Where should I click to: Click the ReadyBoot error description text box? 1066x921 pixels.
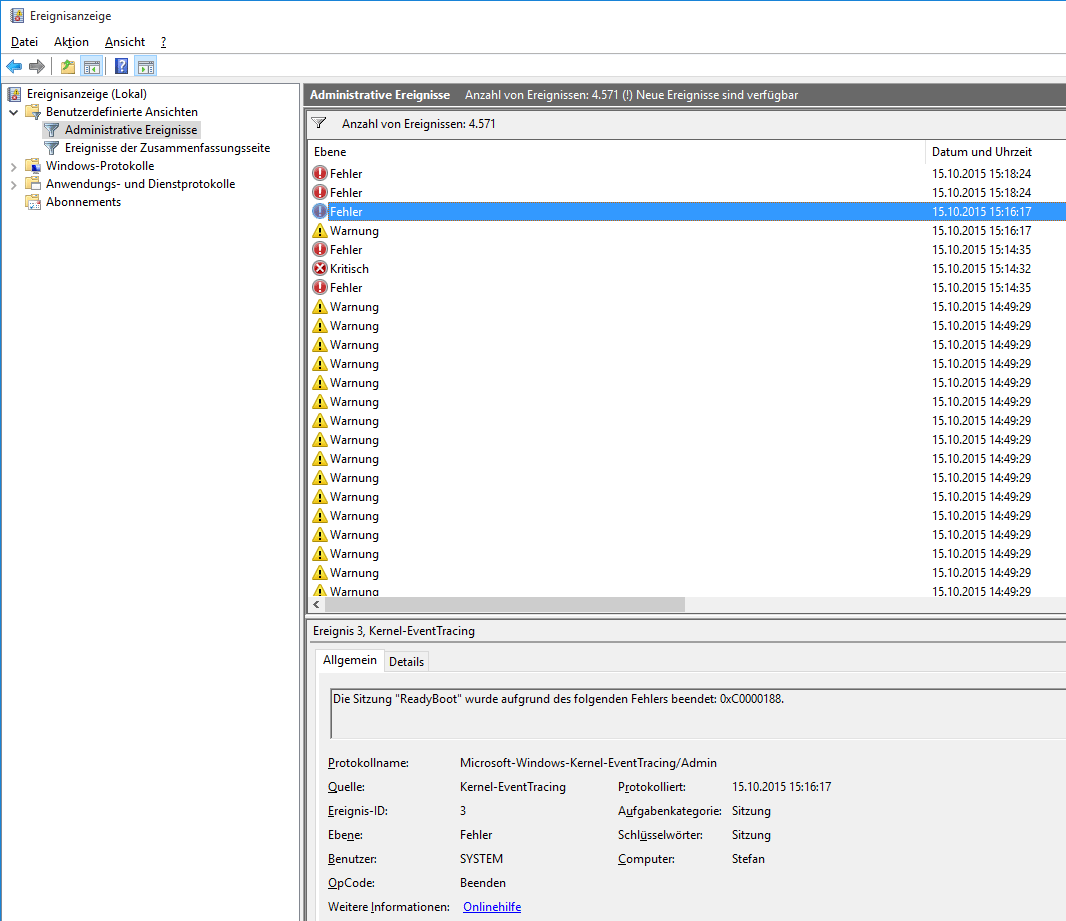coord(698,714)
